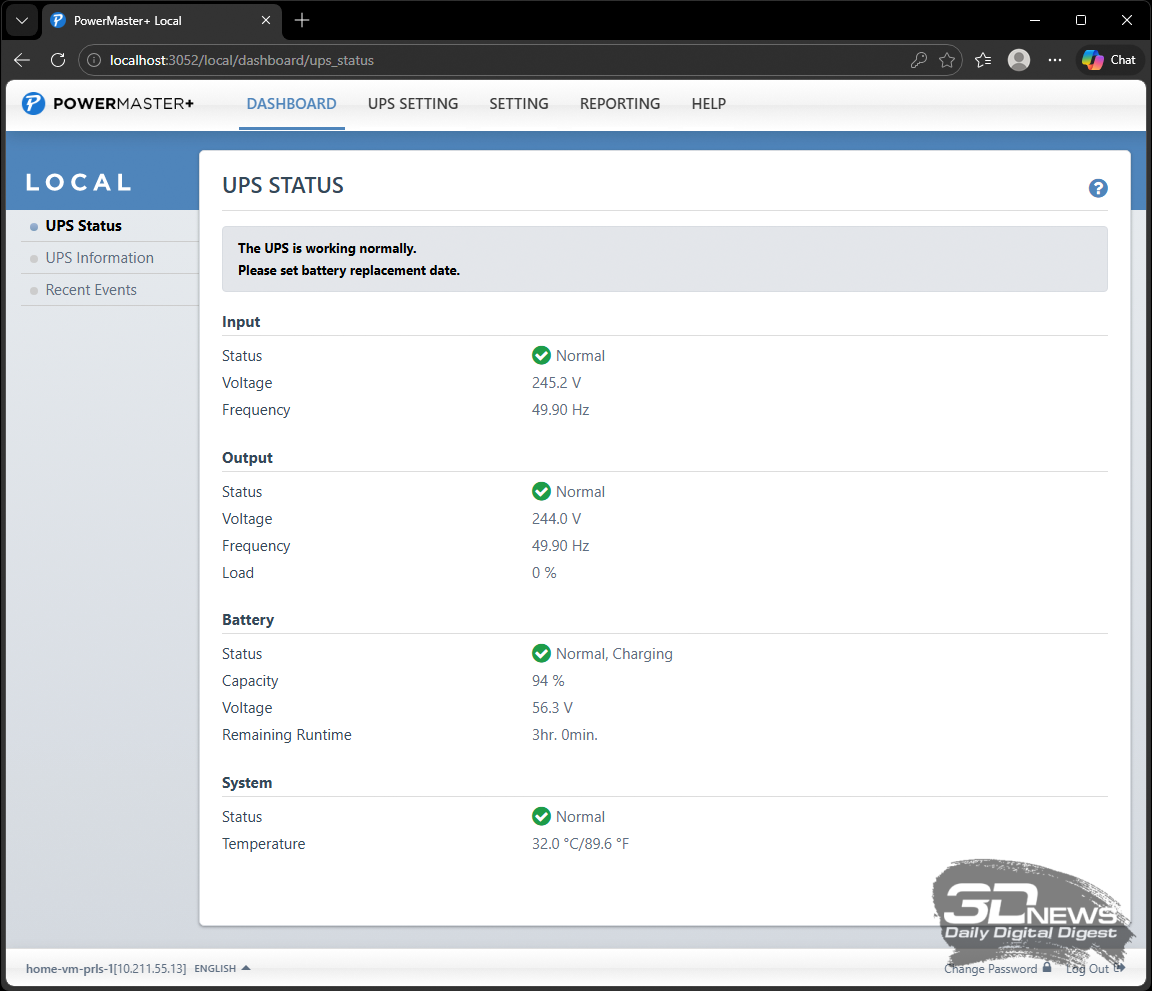
Task: Click the browser refresh icon
Action: (x=58, y=60)
